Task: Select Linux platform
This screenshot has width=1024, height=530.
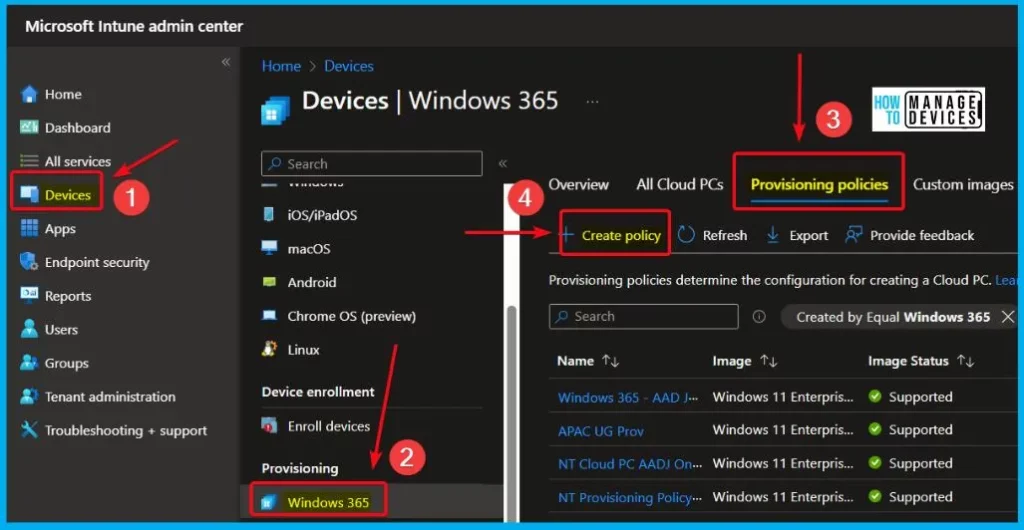Action: point(291,350)
